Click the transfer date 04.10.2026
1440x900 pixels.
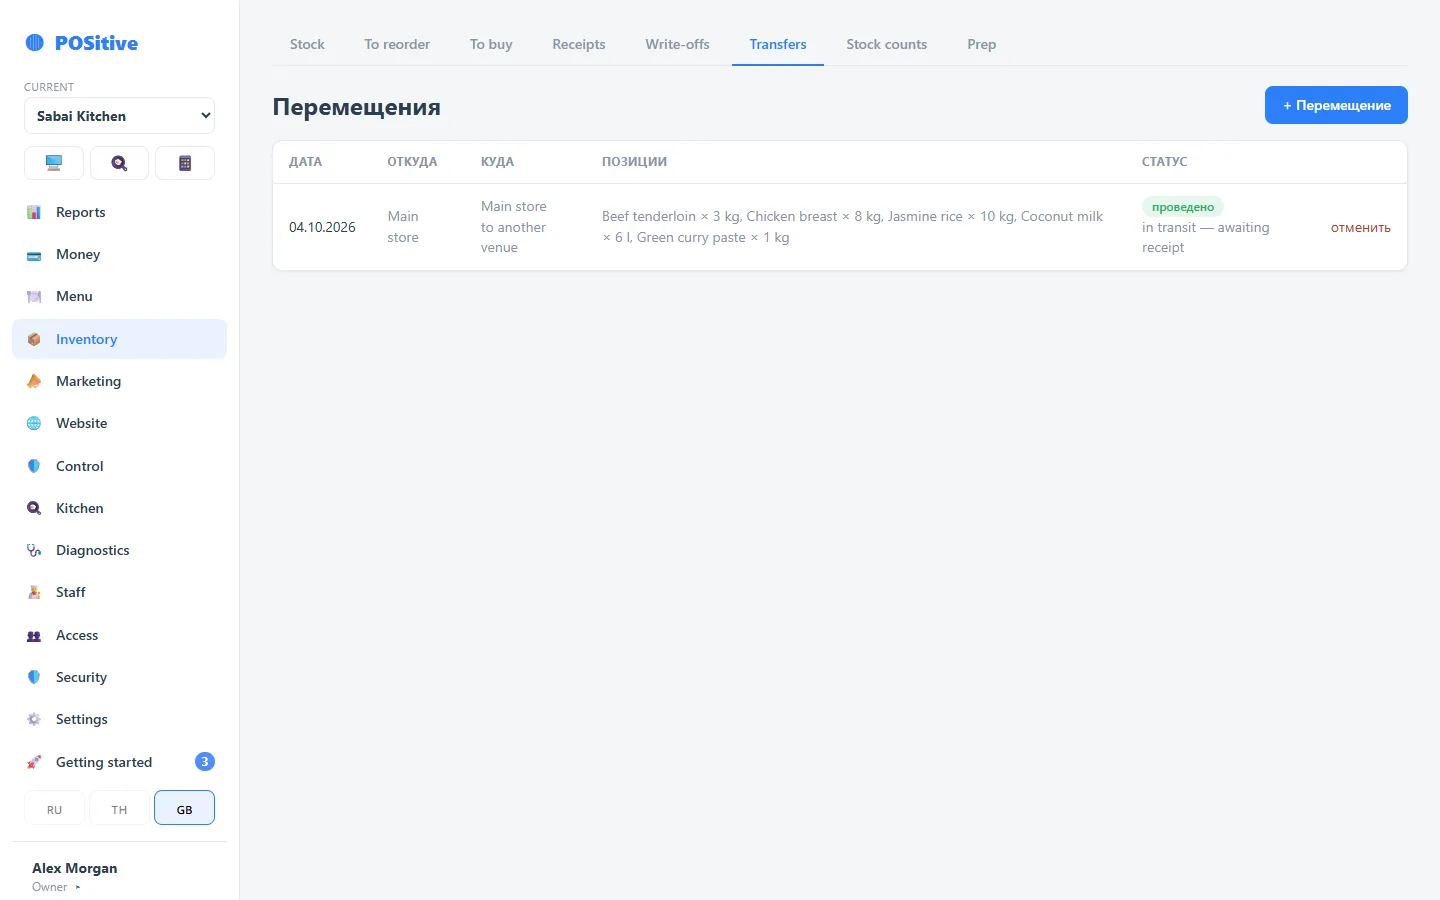coord(322,227)
